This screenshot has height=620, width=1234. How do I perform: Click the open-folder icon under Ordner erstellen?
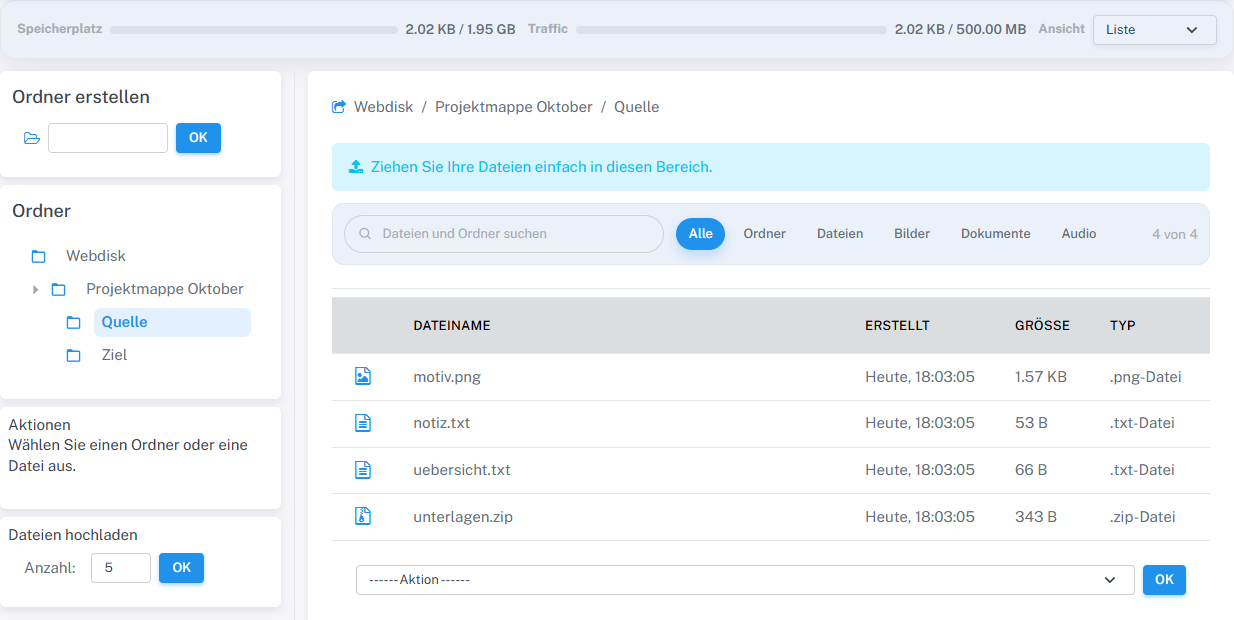(x=32, y=138)
